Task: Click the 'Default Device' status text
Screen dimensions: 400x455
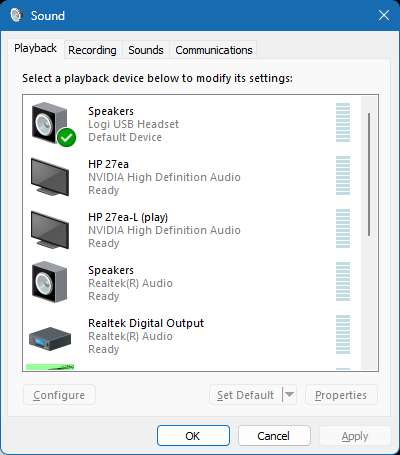Action: (125, 137)
